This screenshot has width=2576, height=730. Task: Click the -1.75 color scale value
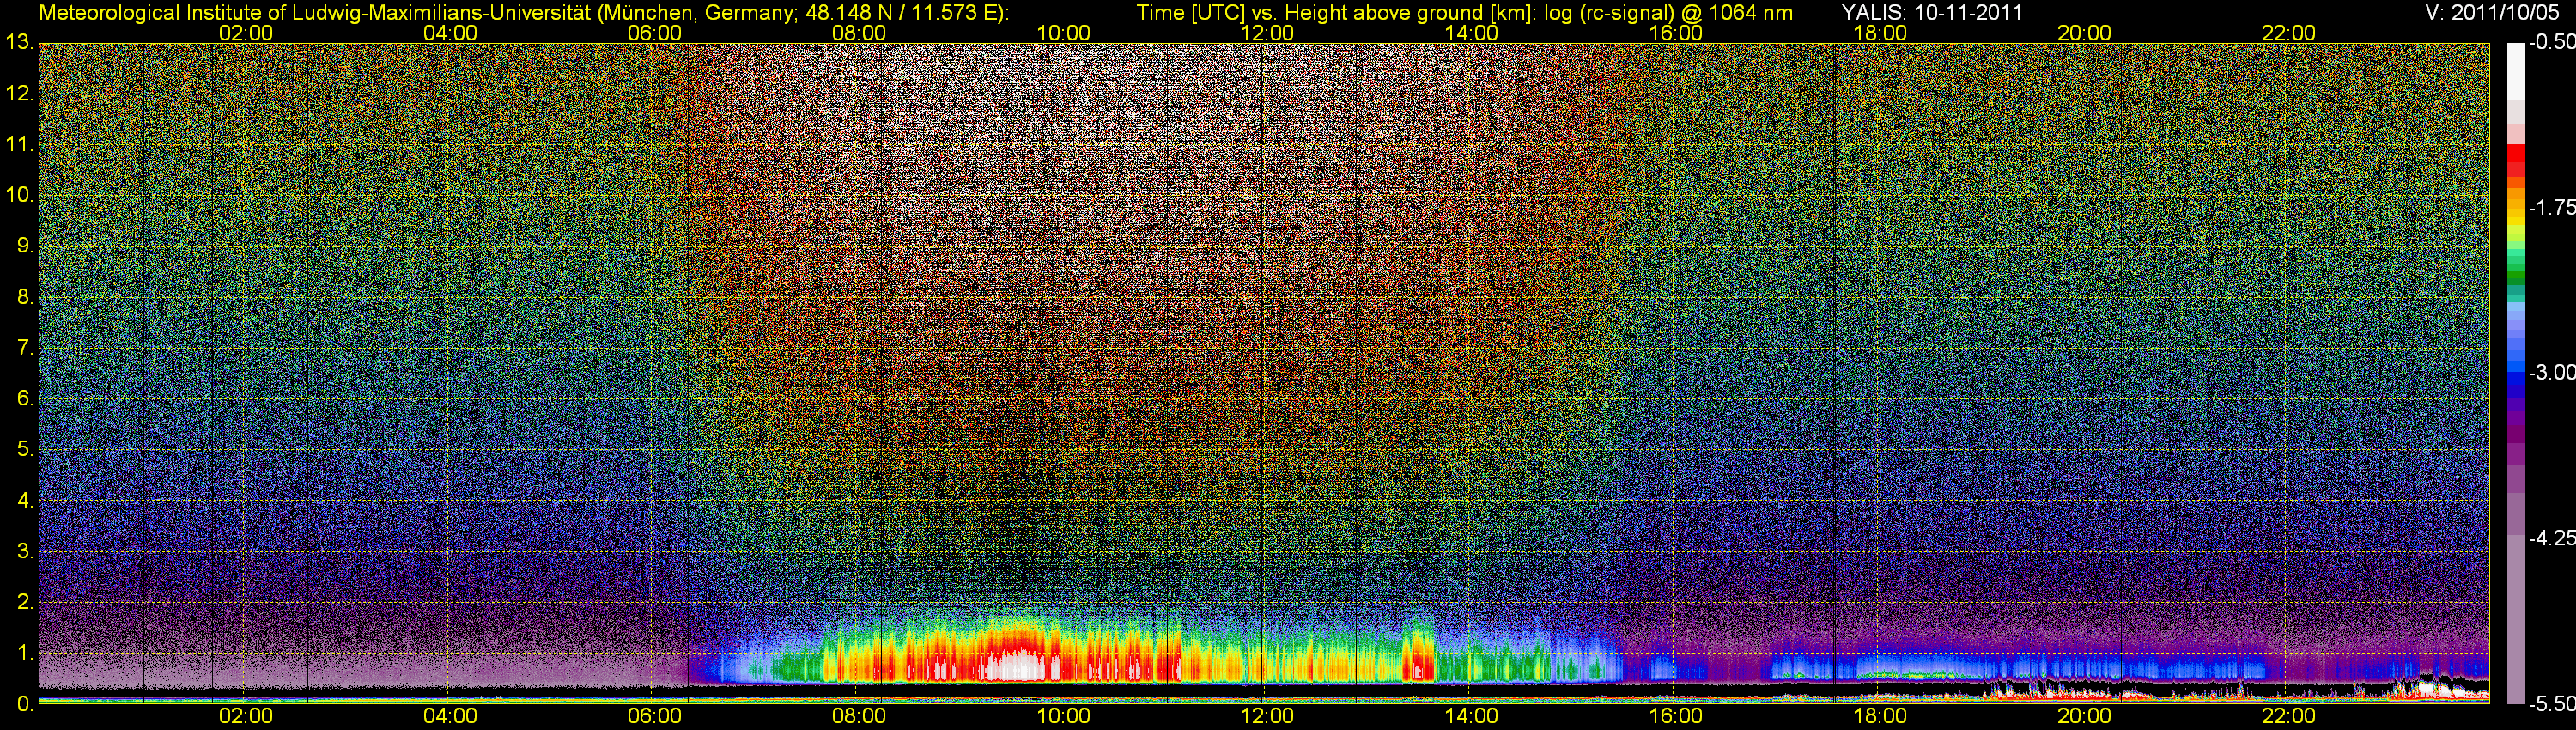[2551, 208]
